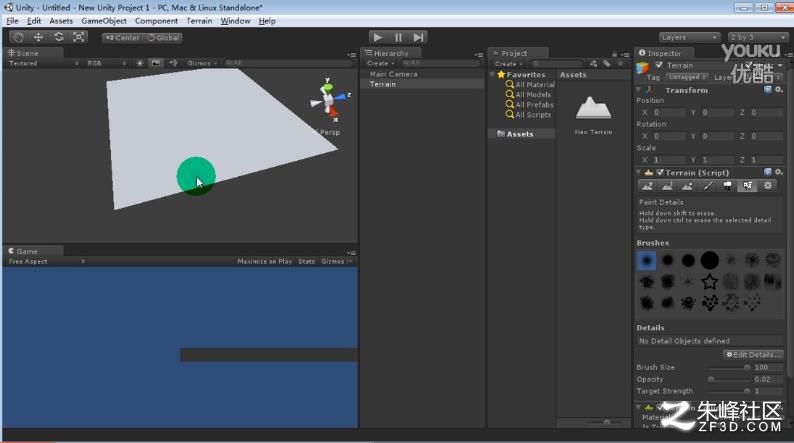Select the Raise/Lower Terrain tool
This screenshot has width=794, height=443.
pos(647,186)
